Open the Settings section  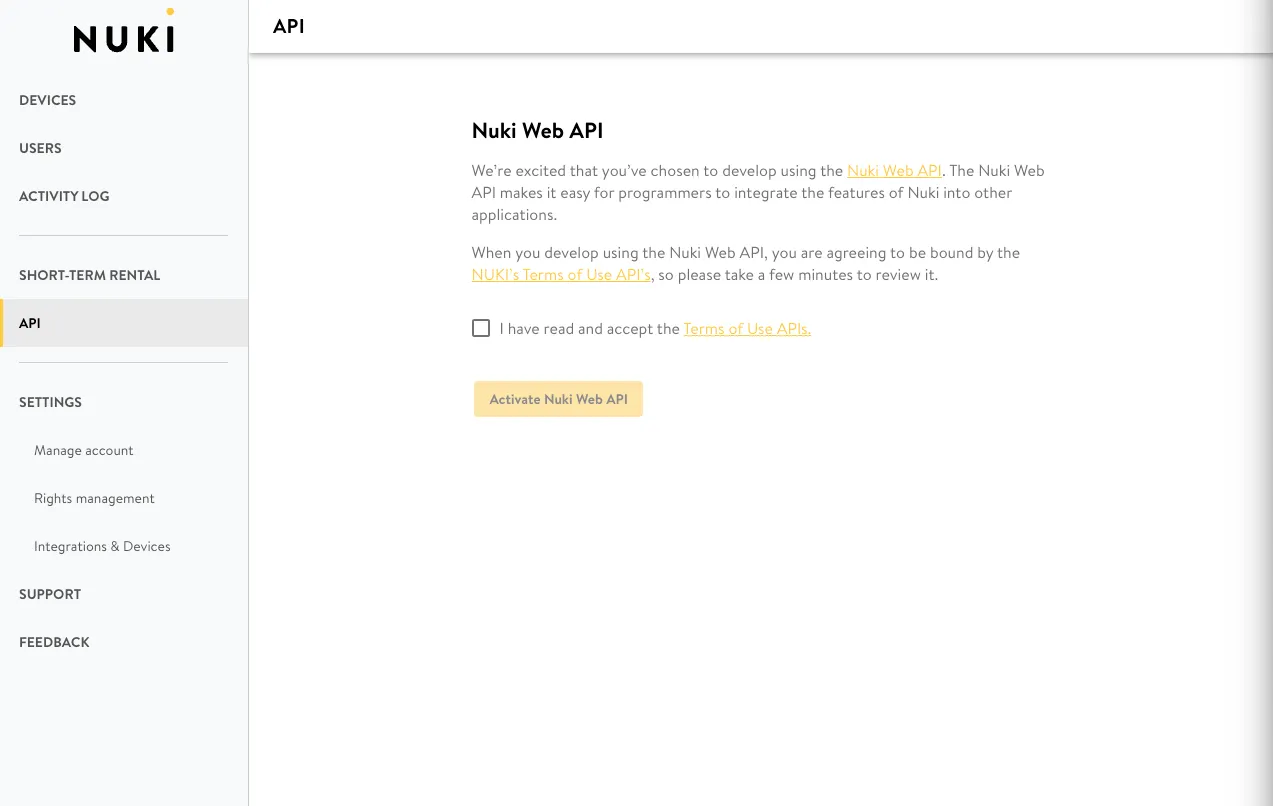(50, 402)
